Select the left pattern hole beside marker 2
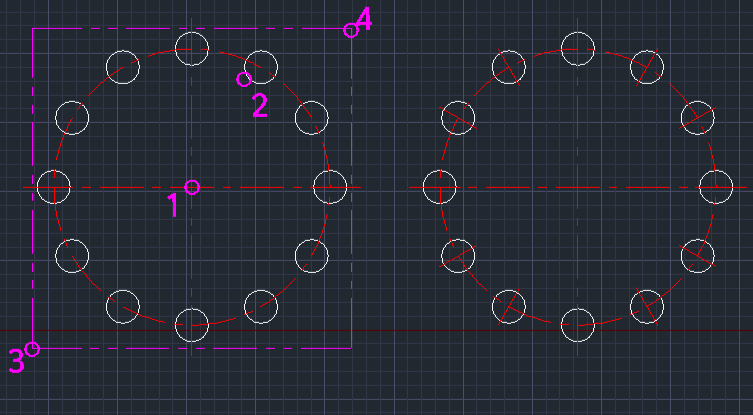The width and height of the screenshot is (753, 415). [x=260, y=66]
